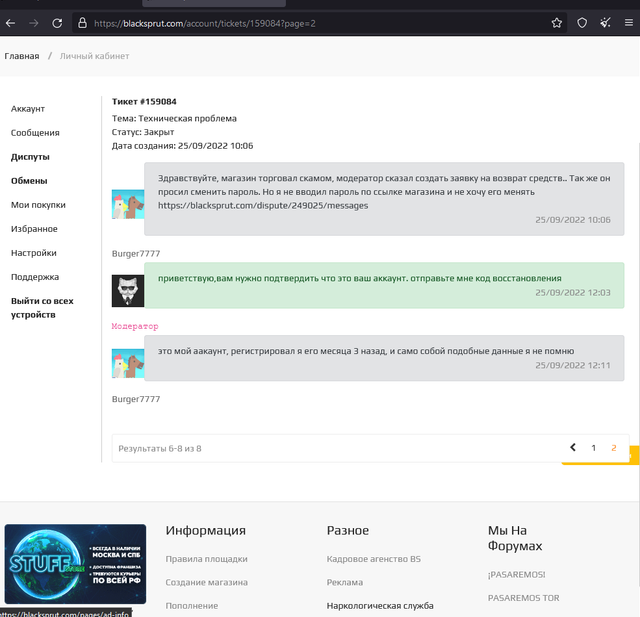This screenshot has width=640, height=617.
Task: Open the Аккаунт sidebar section
Action: [x=28, y=109]
